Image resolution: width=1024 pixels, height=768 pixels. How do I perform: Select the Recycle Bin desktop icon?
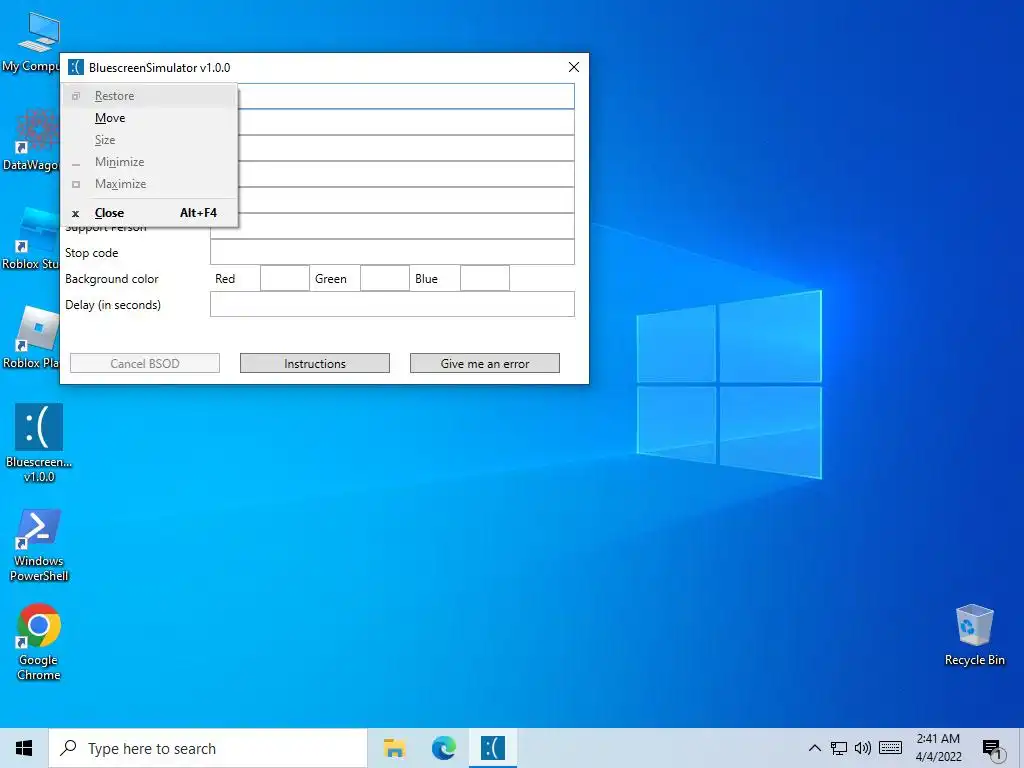point(974,635)
